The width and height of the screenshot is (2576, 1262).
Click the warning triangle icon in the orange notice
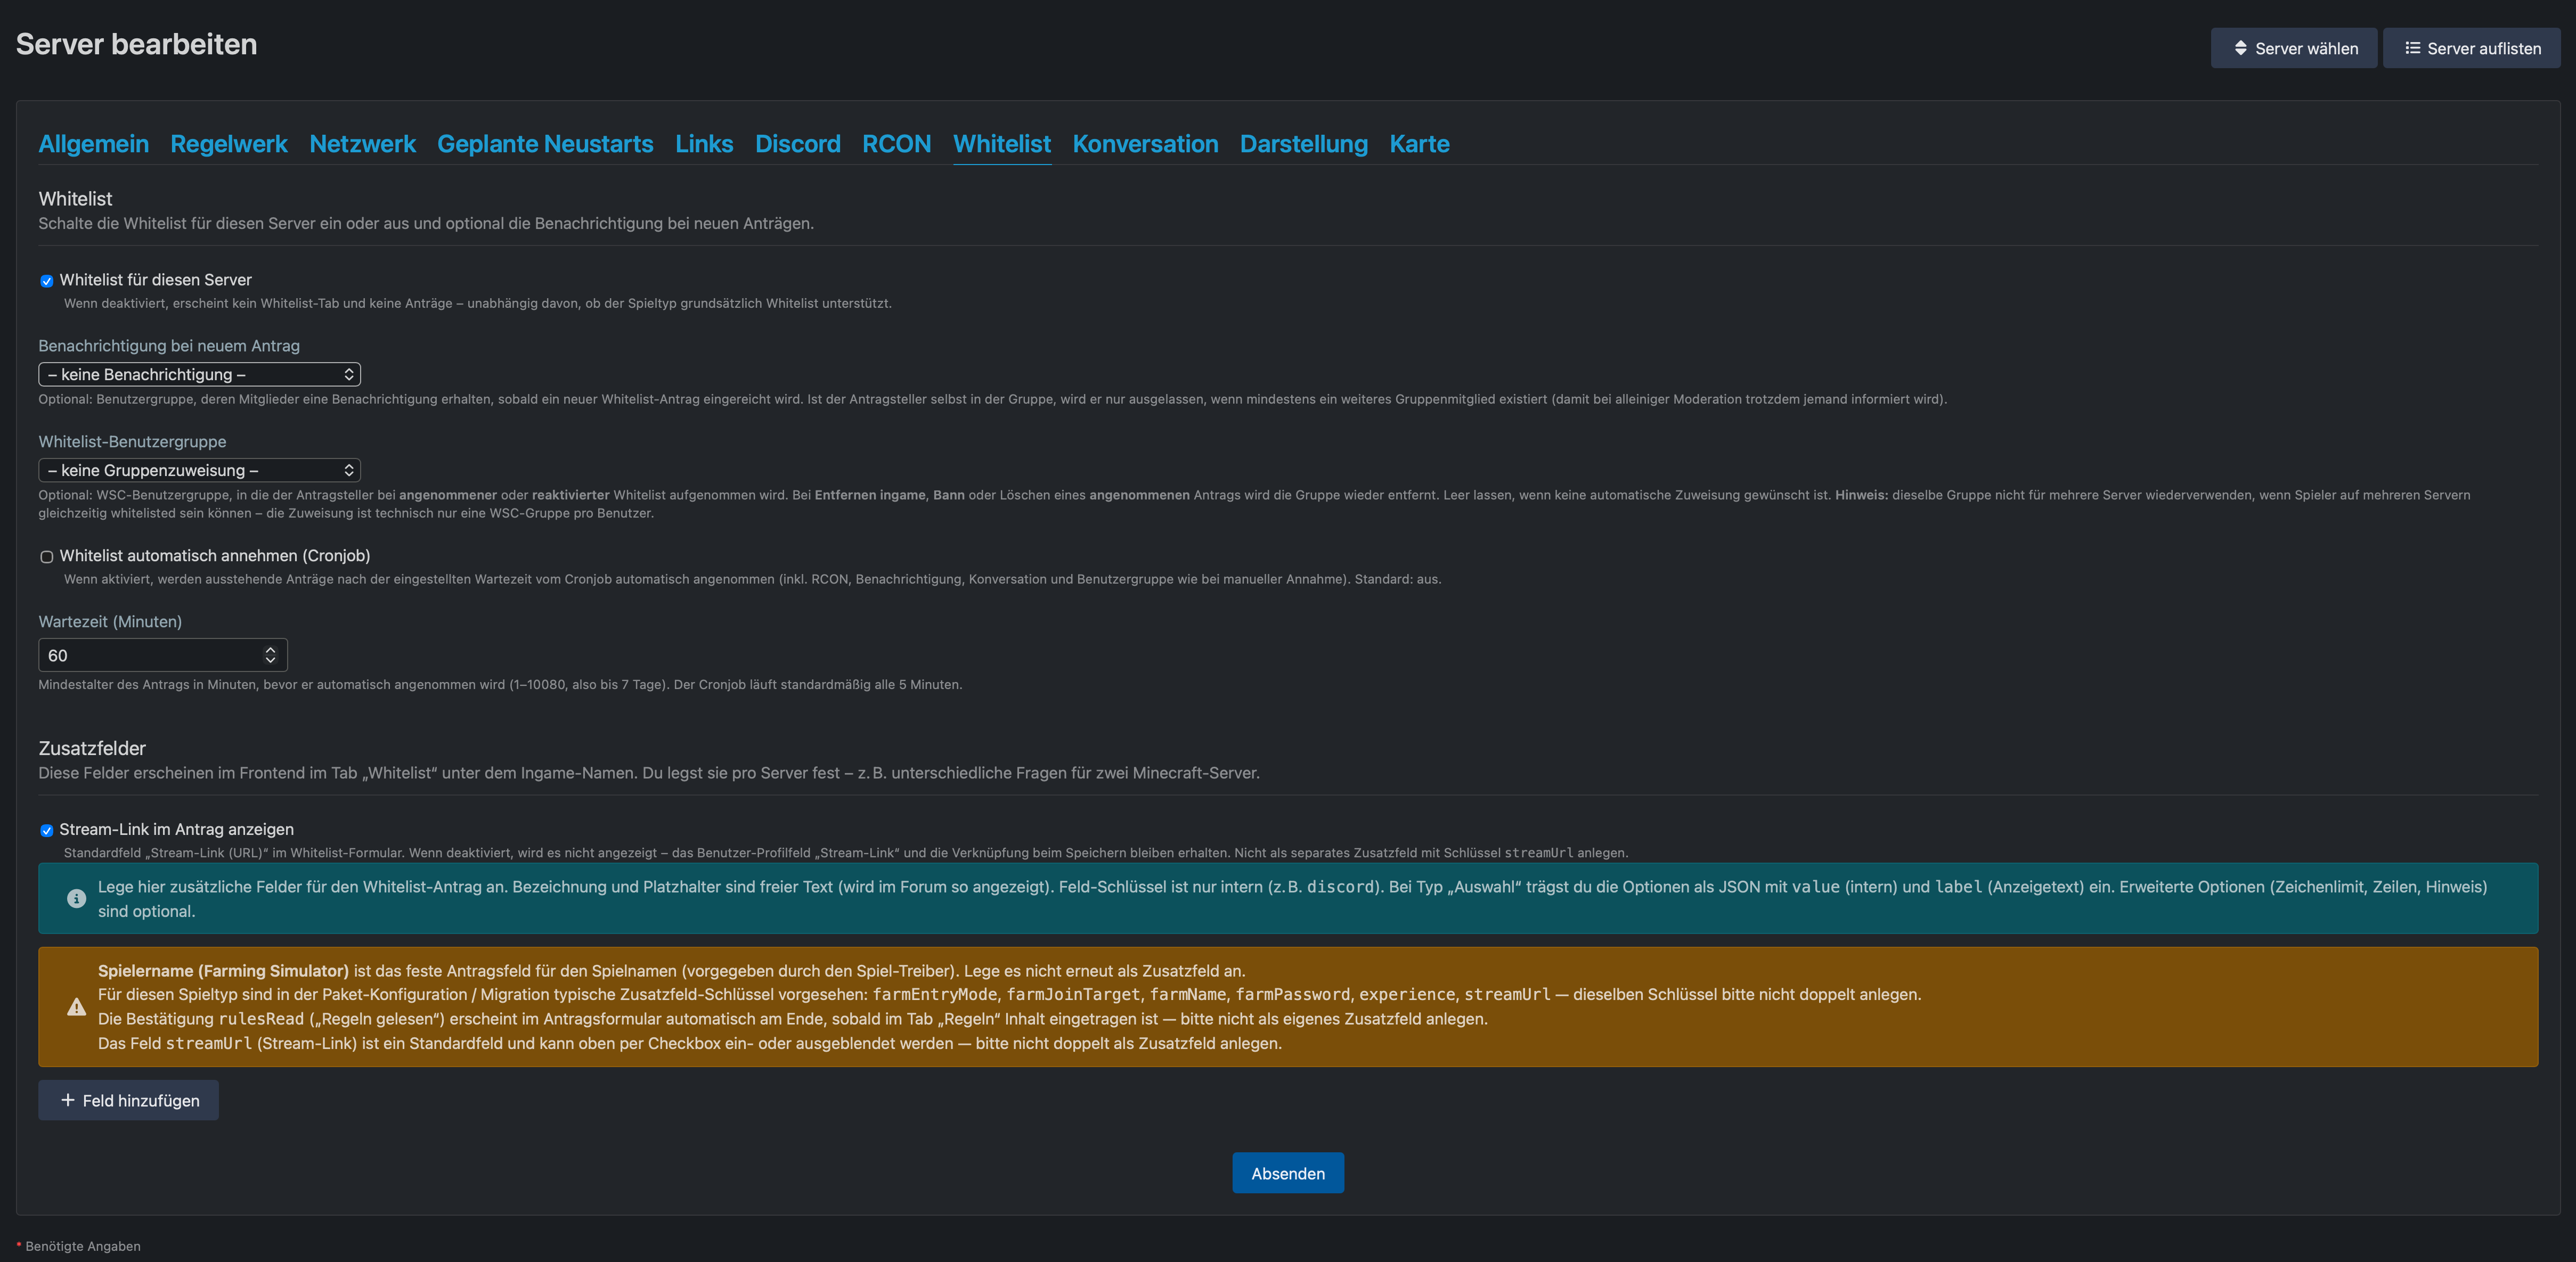[76, 1007]
